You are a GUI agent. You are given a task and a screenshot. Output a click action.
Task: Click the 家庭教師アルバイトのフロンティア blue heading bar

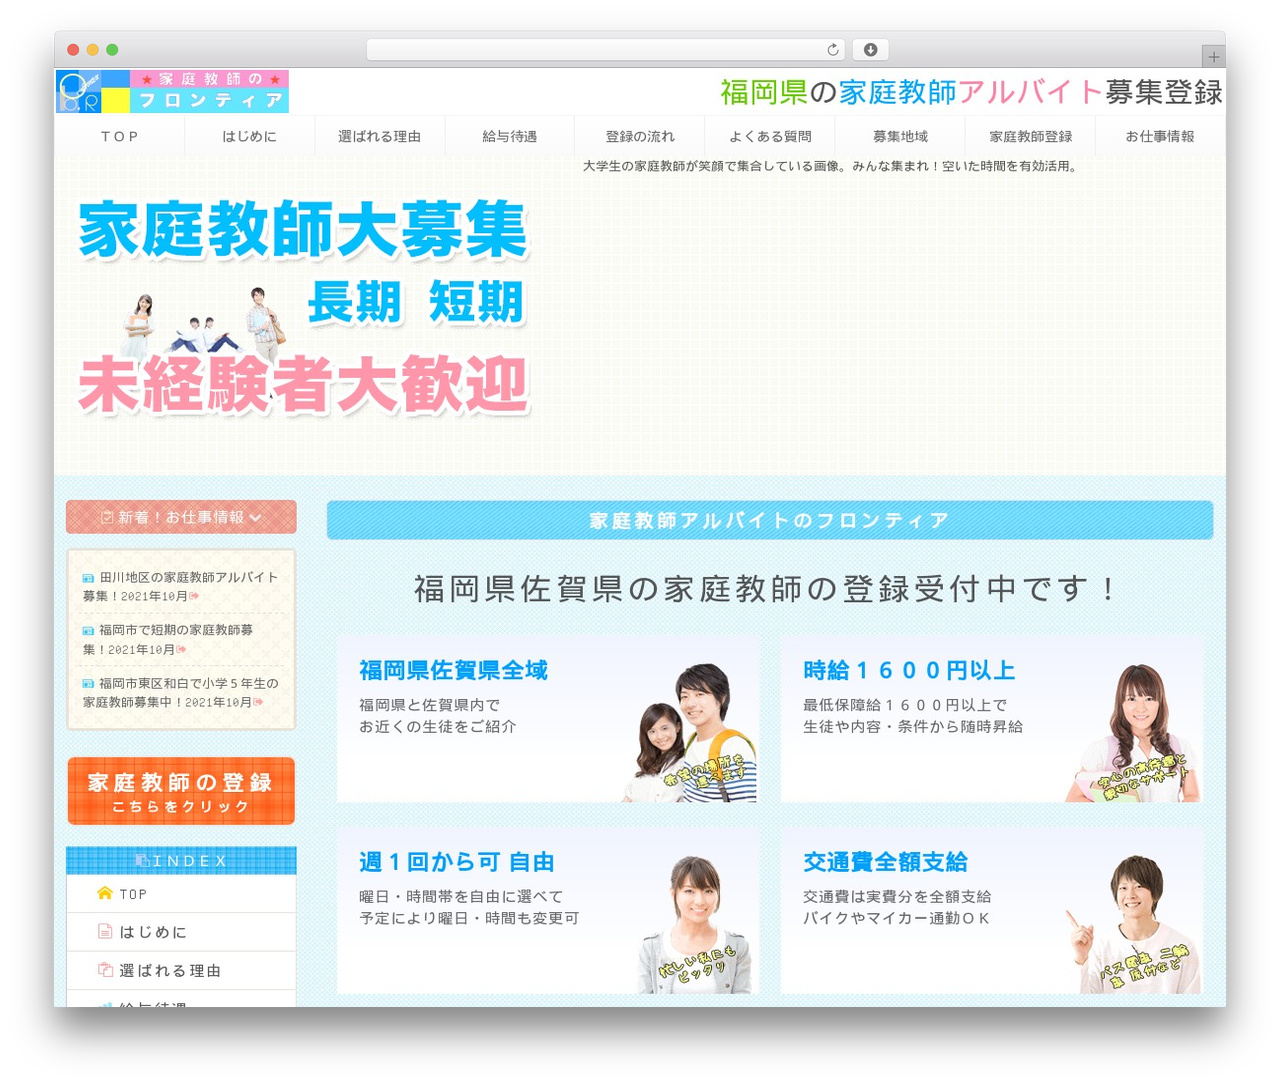point(770,520)
